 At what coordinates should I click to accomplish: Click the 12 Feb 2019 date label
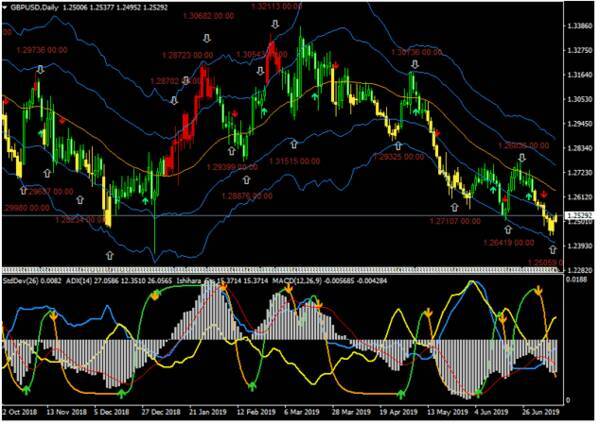(256, 412)
